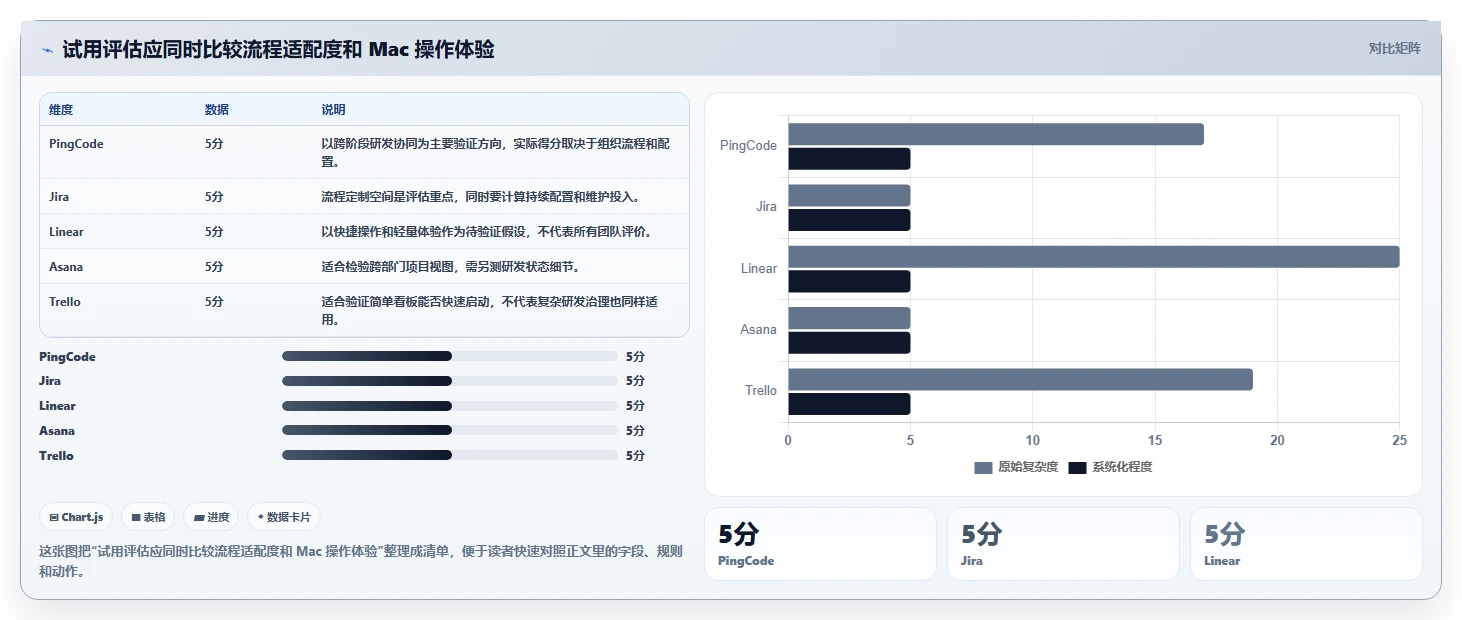1462x620 pixels.
Task: Click the page title 试用评估应同时比较流程适配度
Action: (278, 50)
